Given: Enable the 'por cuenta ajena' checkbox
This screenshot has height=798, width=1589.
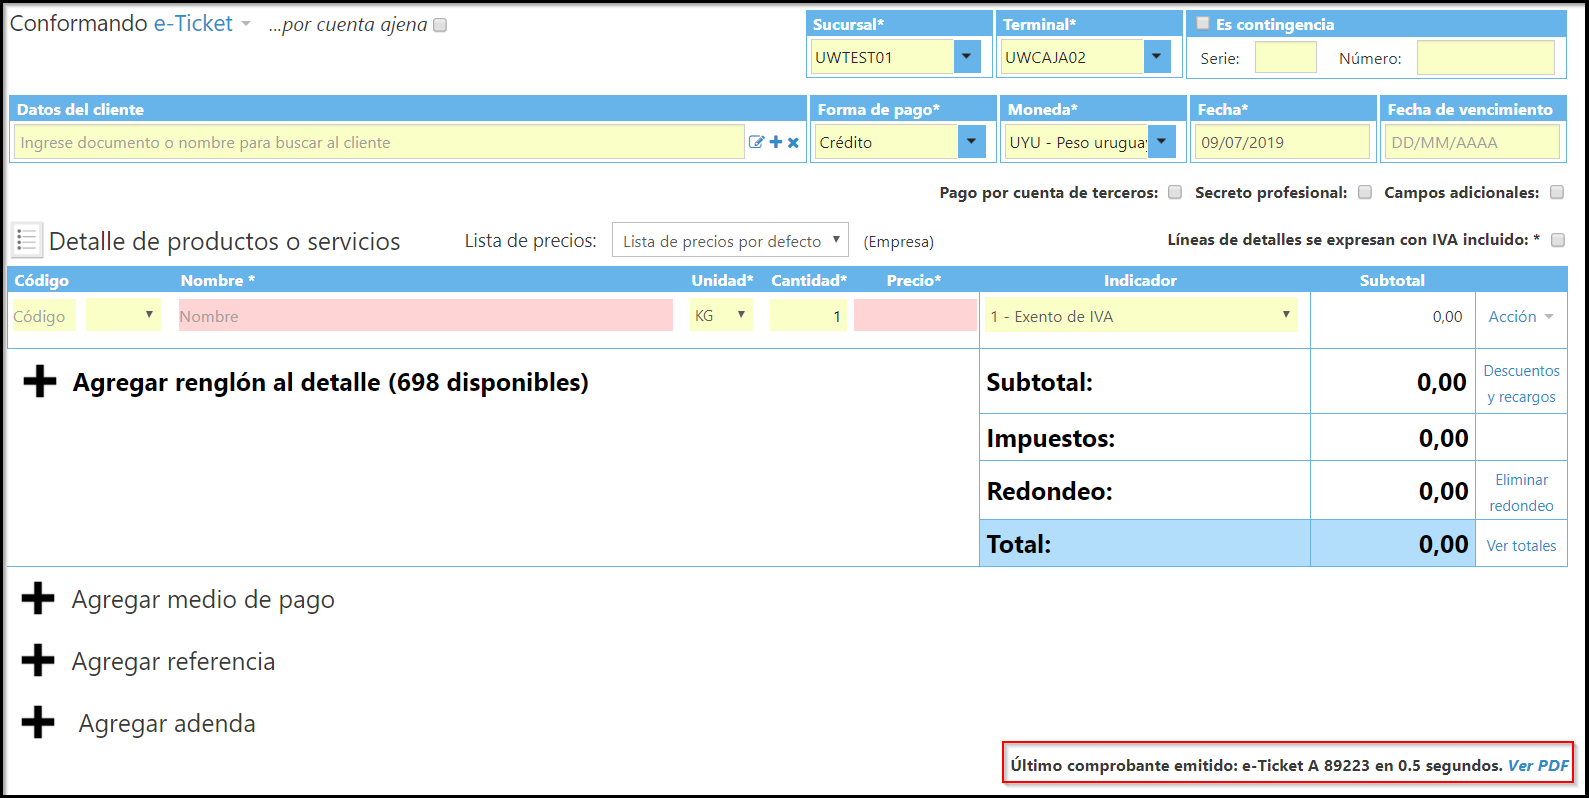Looking at the screenshot, I should tap(440, 25).
